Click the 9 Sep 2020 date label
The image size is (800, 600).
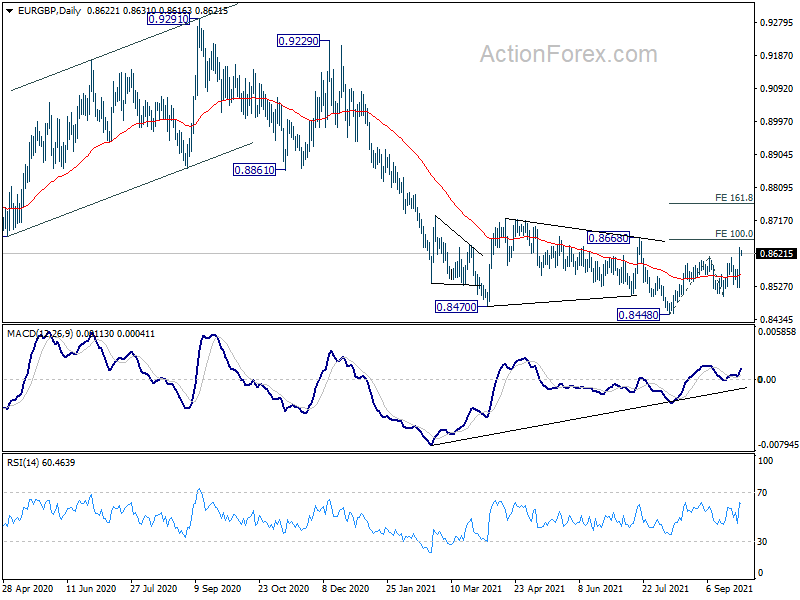click(x=218, y=588)
